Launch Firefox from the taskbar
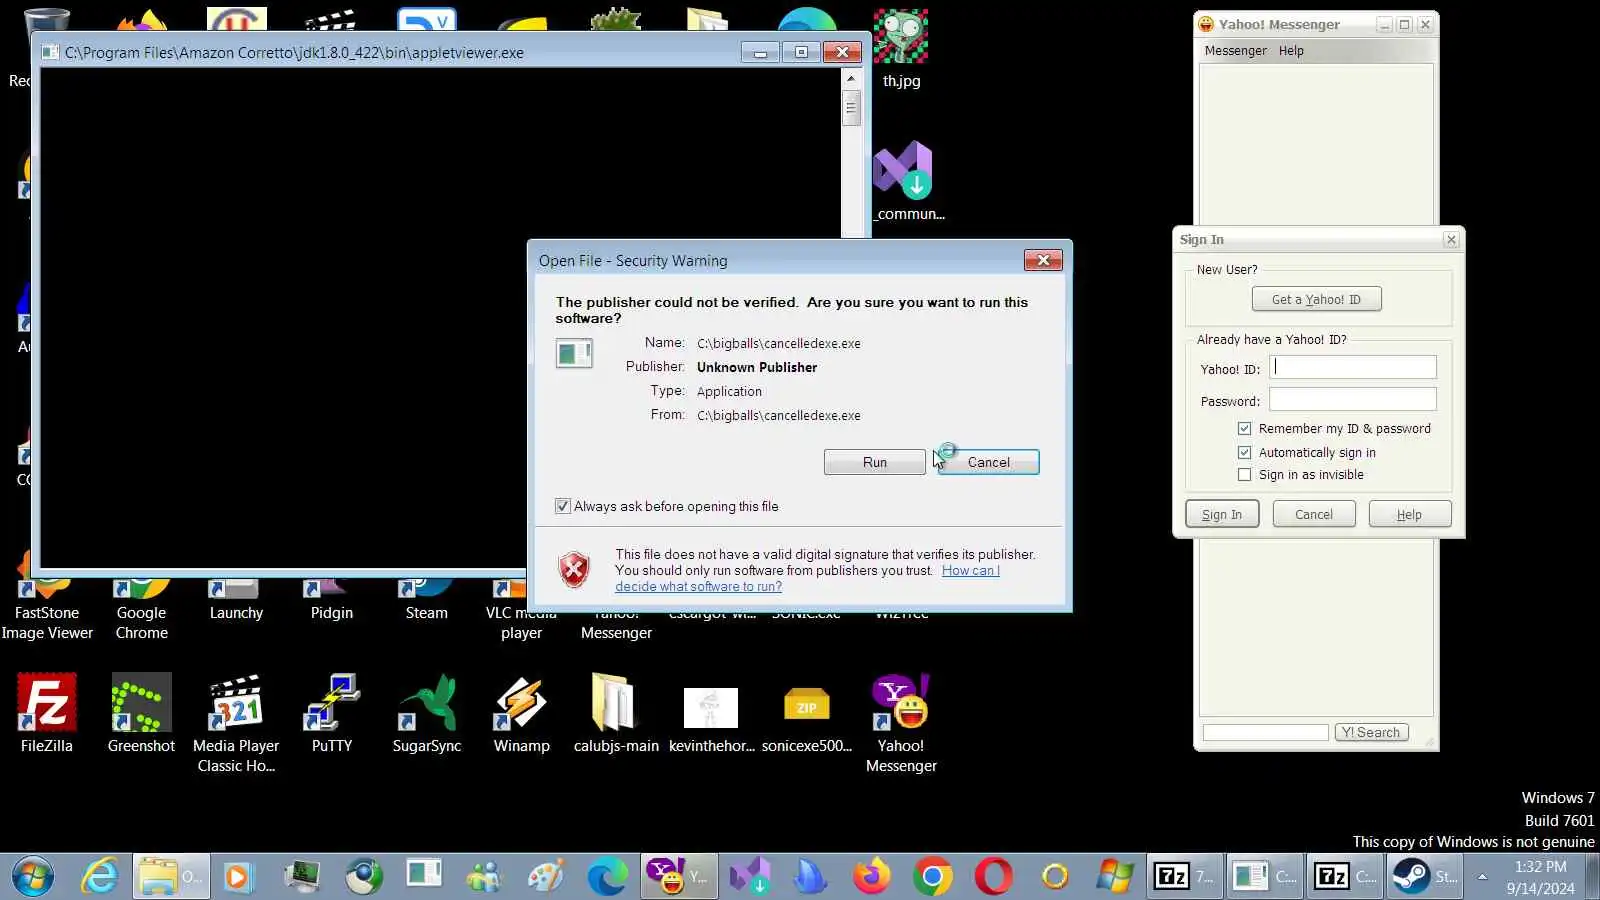 pos(871,877)
